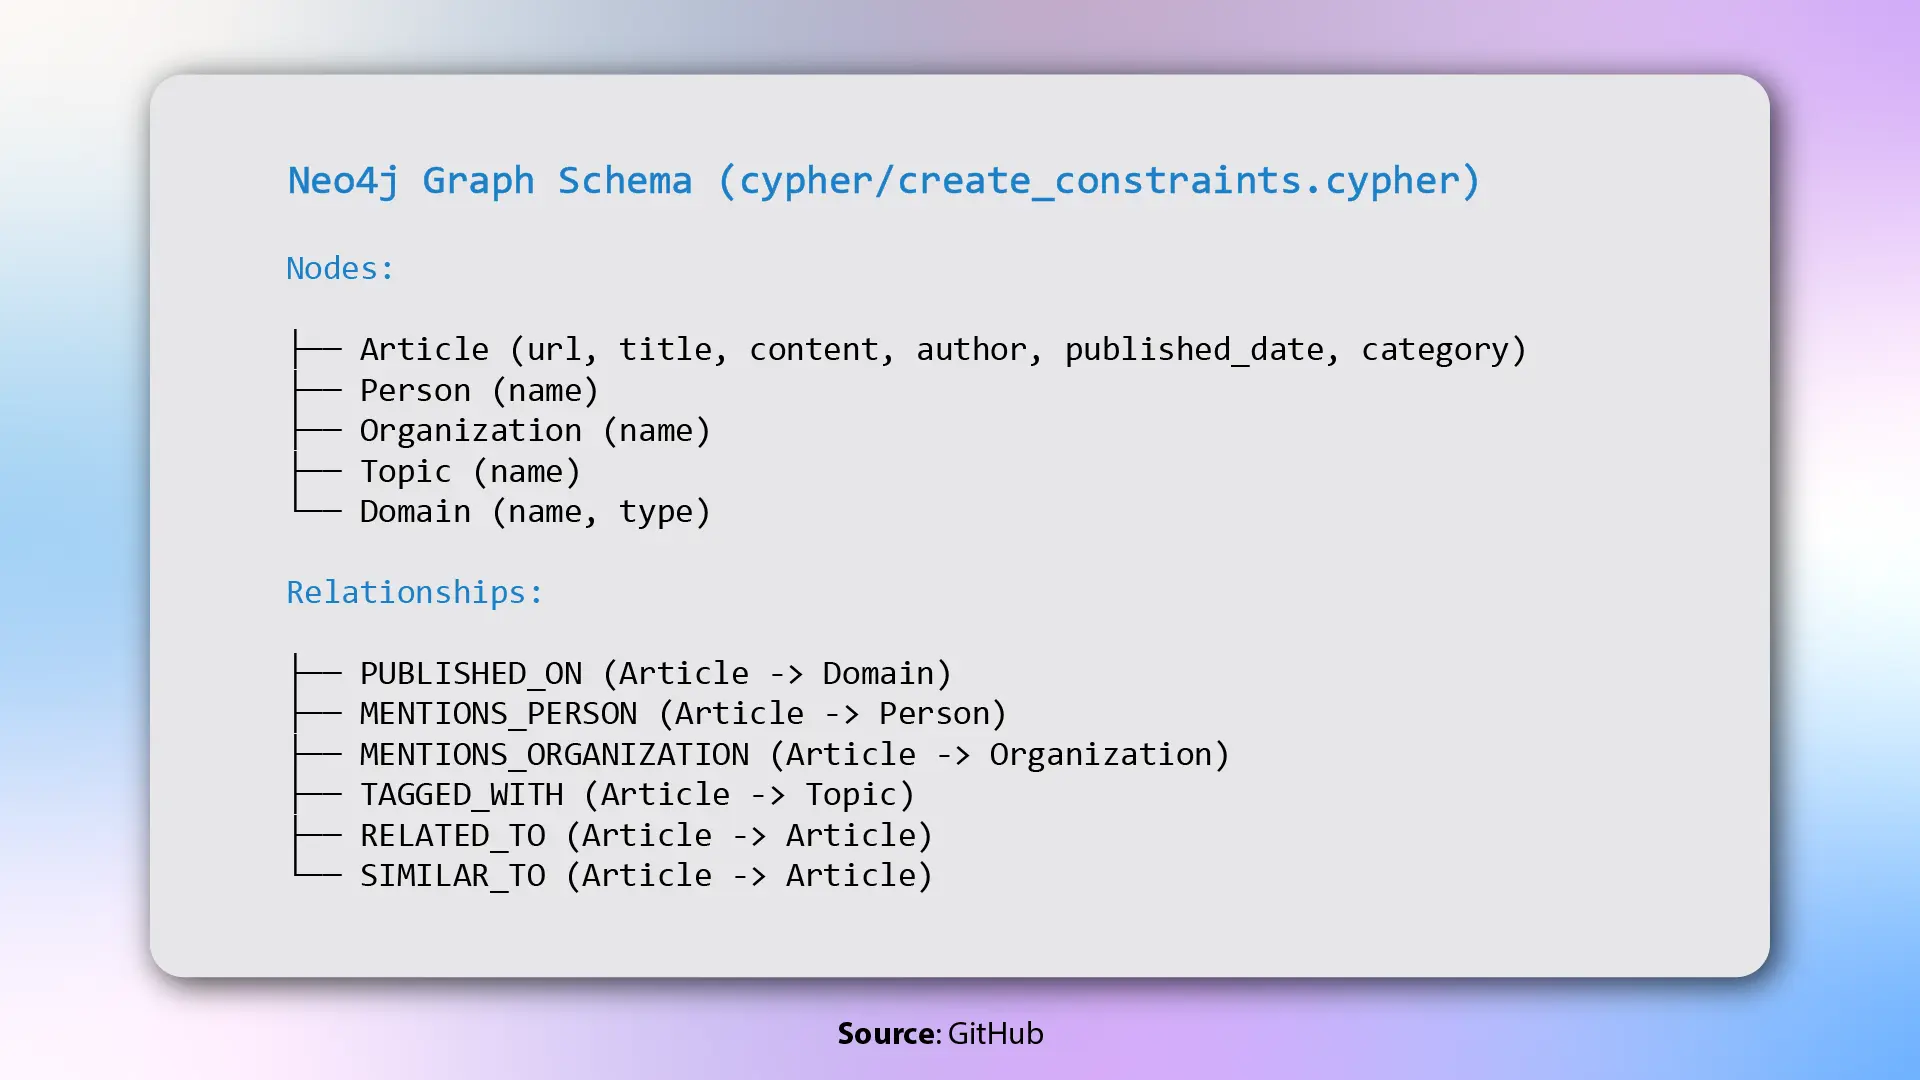1920x1080 pixels.
Task: Click the Source: GitHub caption
Action: [x=940, y=1033]
